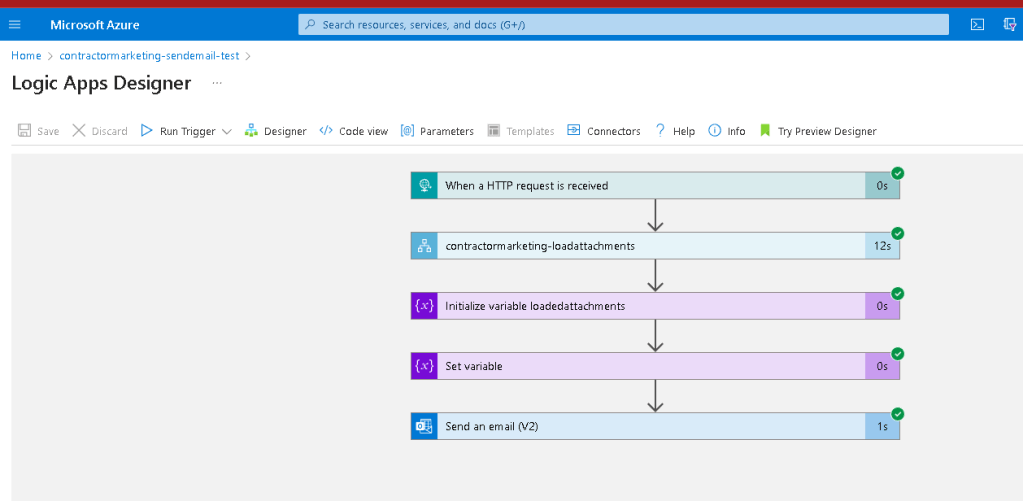This screenshot has width=1023, height=501.
Task: Click the contractormarketing-loadattachments workflow icon
Action: click(x=424, y=246)
